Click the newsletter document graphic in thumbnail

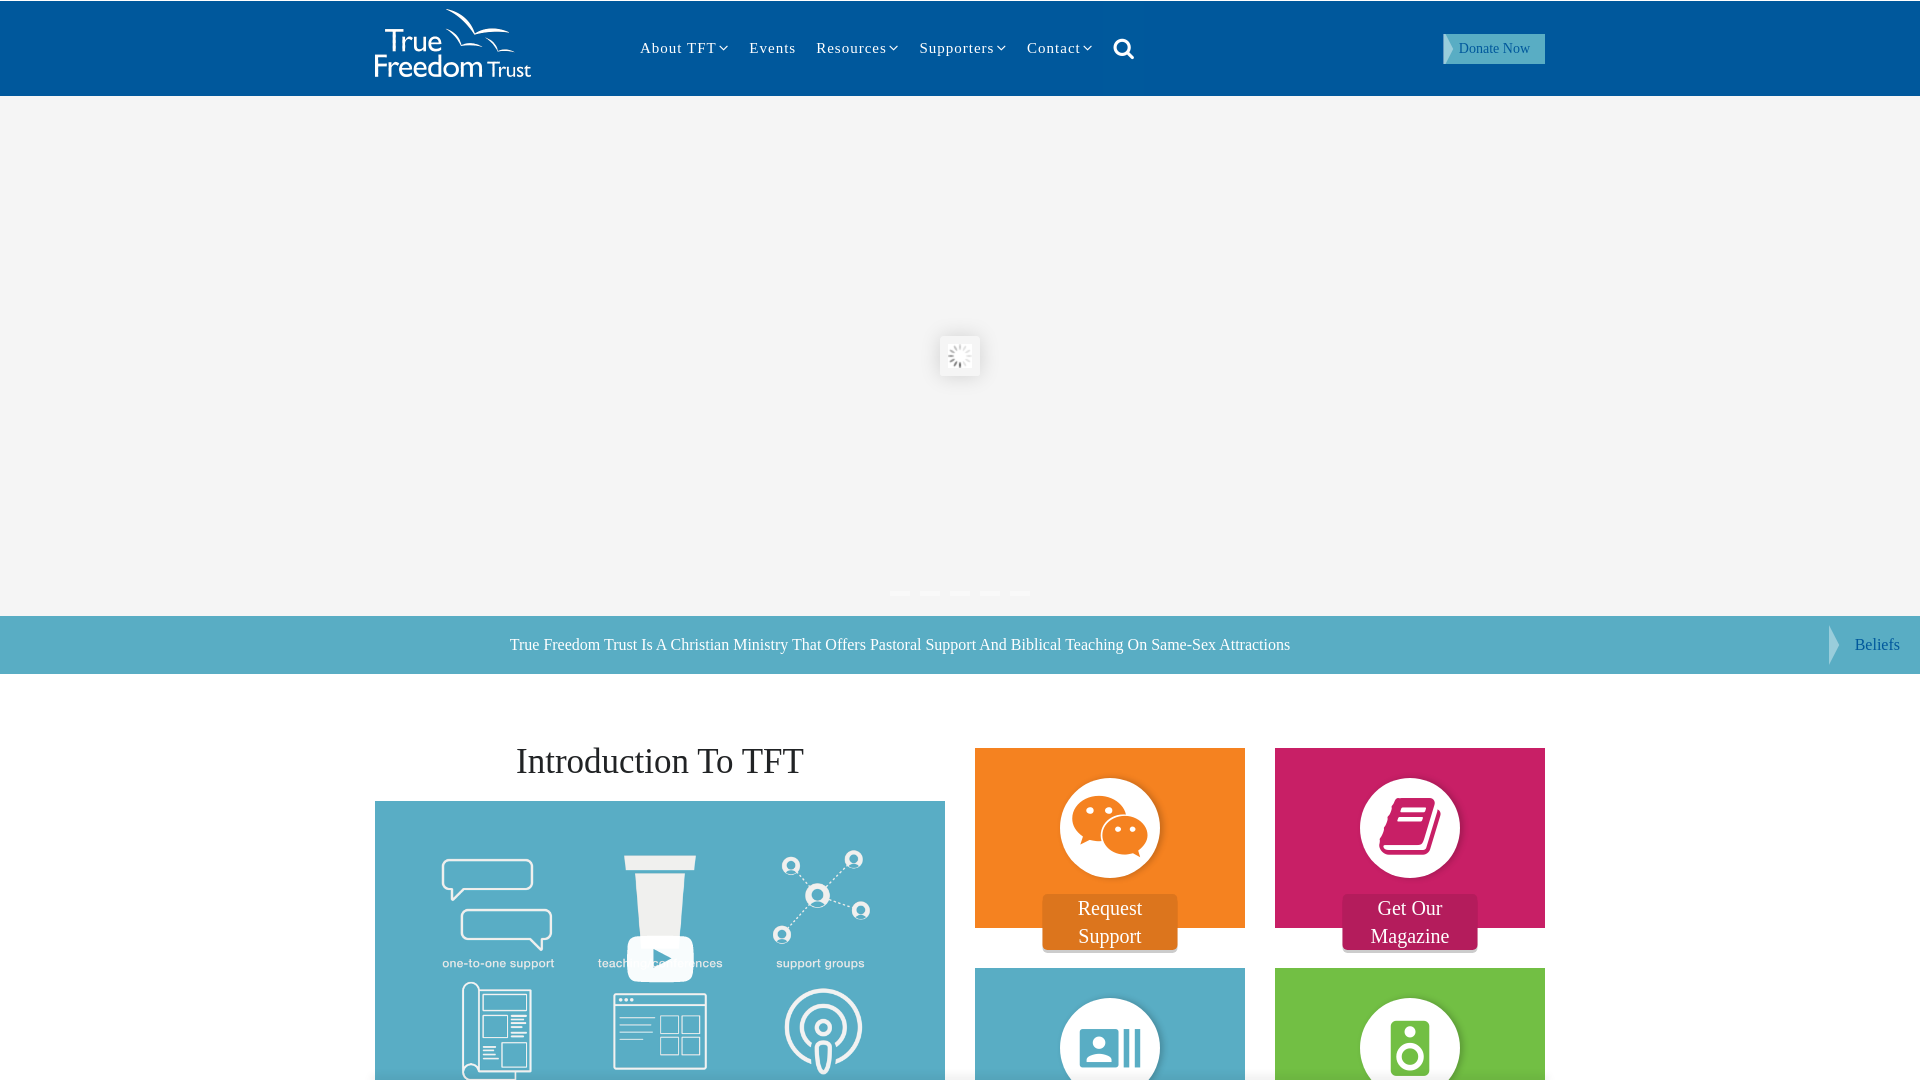pyautogui.click(x=497, y=1030)
